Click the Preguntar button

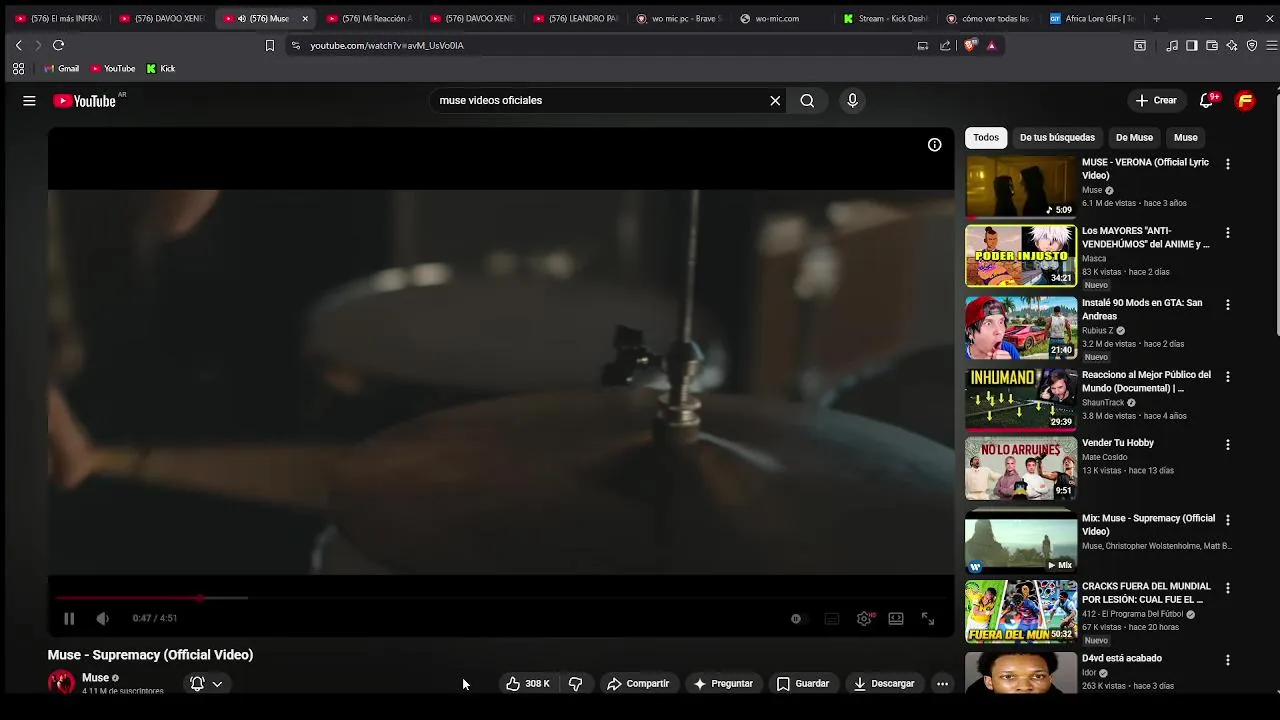[x=723, y=684]
